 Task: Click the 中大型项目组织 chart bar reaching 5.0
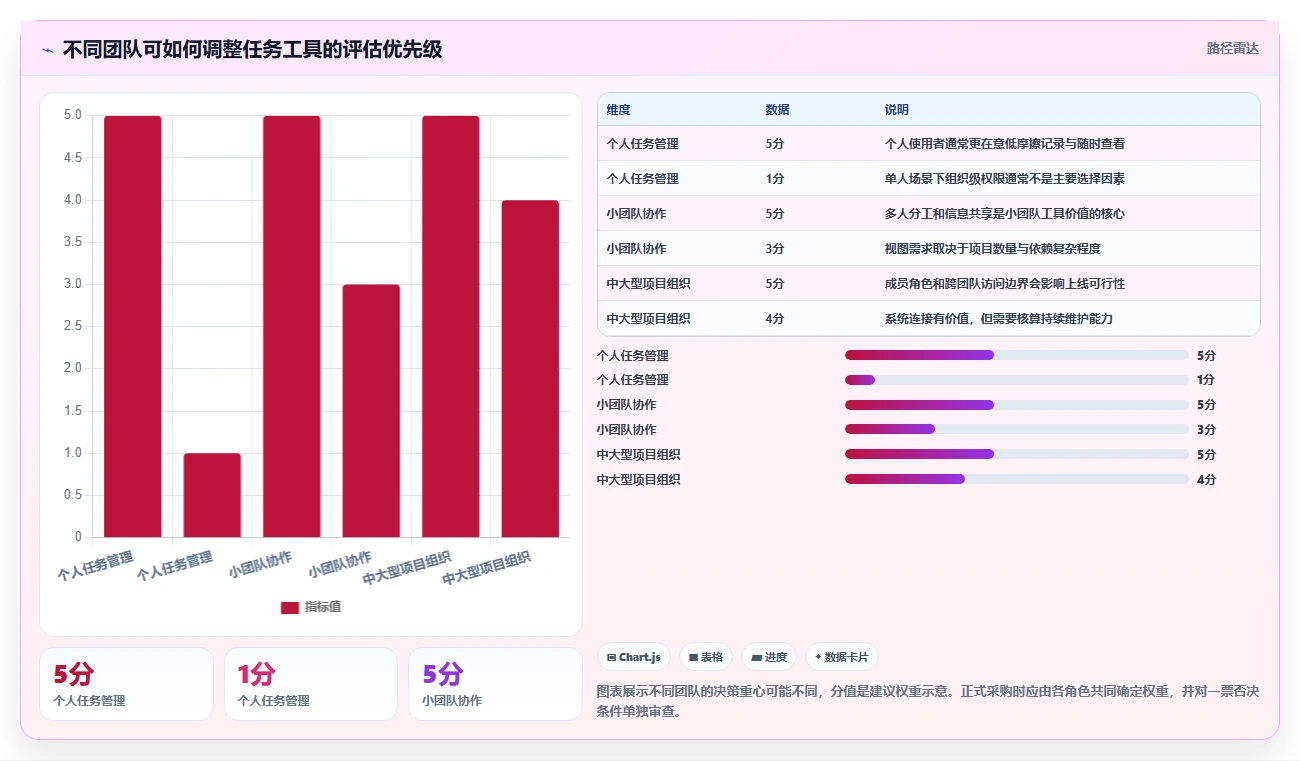pos(451,327)
